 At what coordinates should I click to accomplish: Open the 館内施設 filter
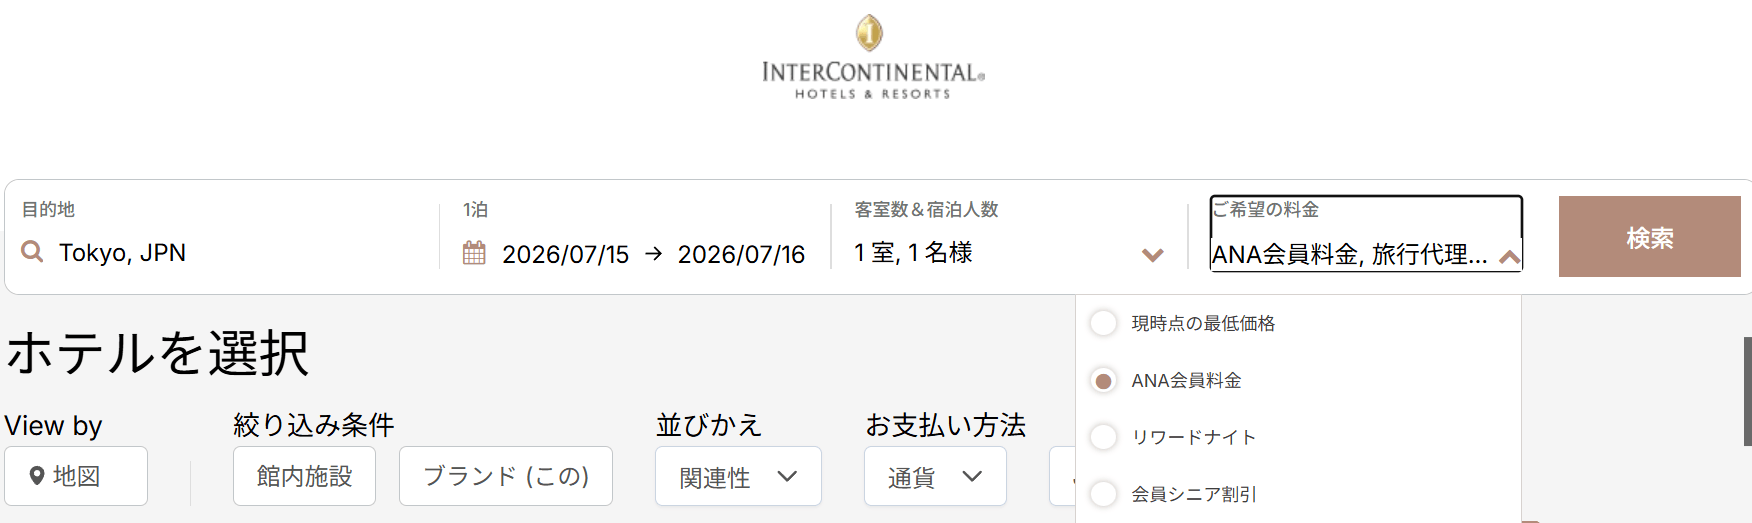click(304, 476)
